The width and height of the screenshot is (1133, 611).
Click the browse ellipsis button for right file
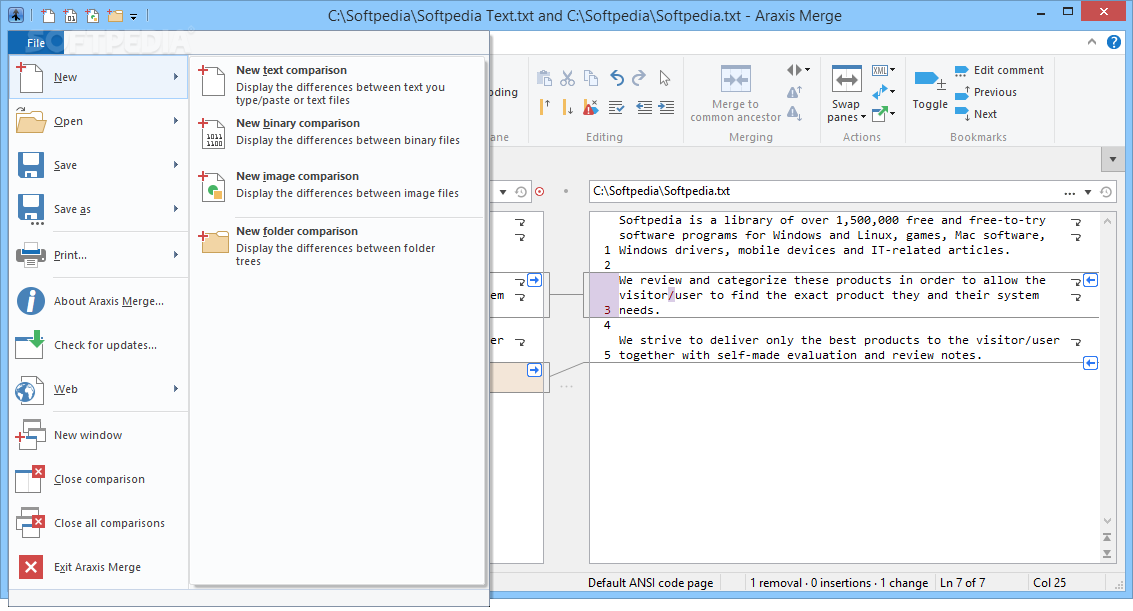(x=1069, y=192)
